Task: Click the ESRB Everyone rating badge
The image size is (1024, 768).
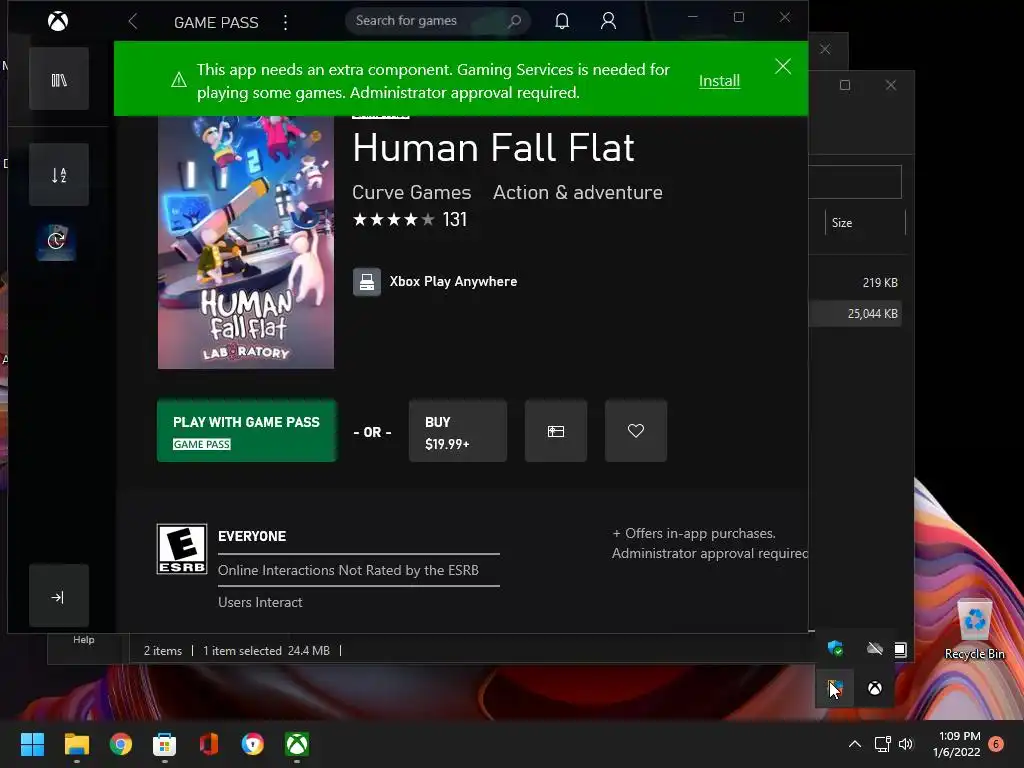Action: coord(182,549)
